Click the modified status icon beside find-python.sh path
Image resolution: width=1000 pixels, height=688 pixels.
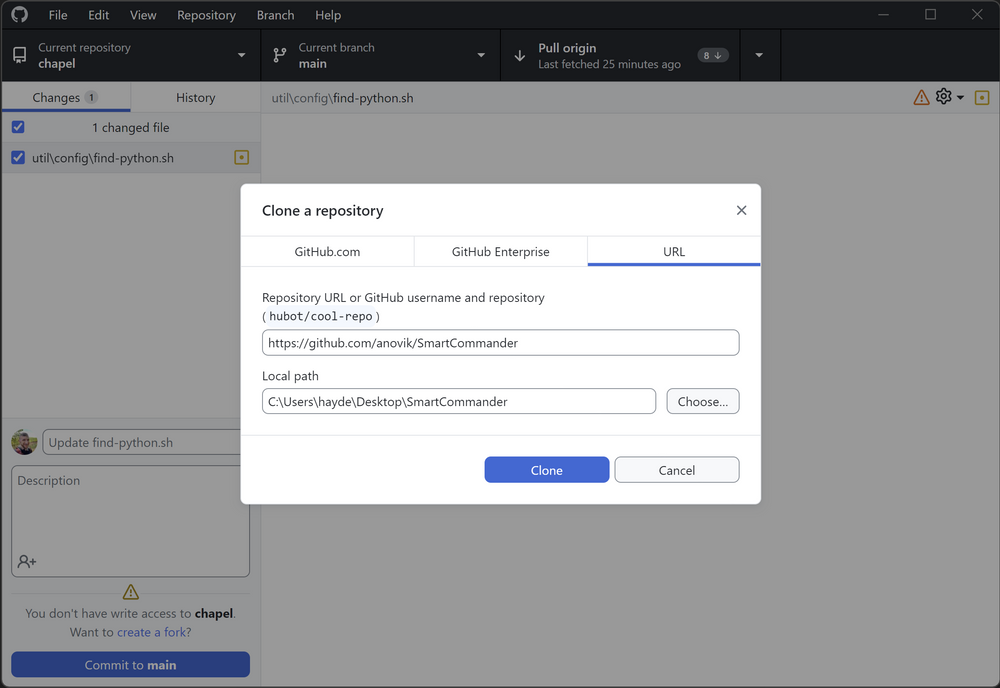[240, 157]
